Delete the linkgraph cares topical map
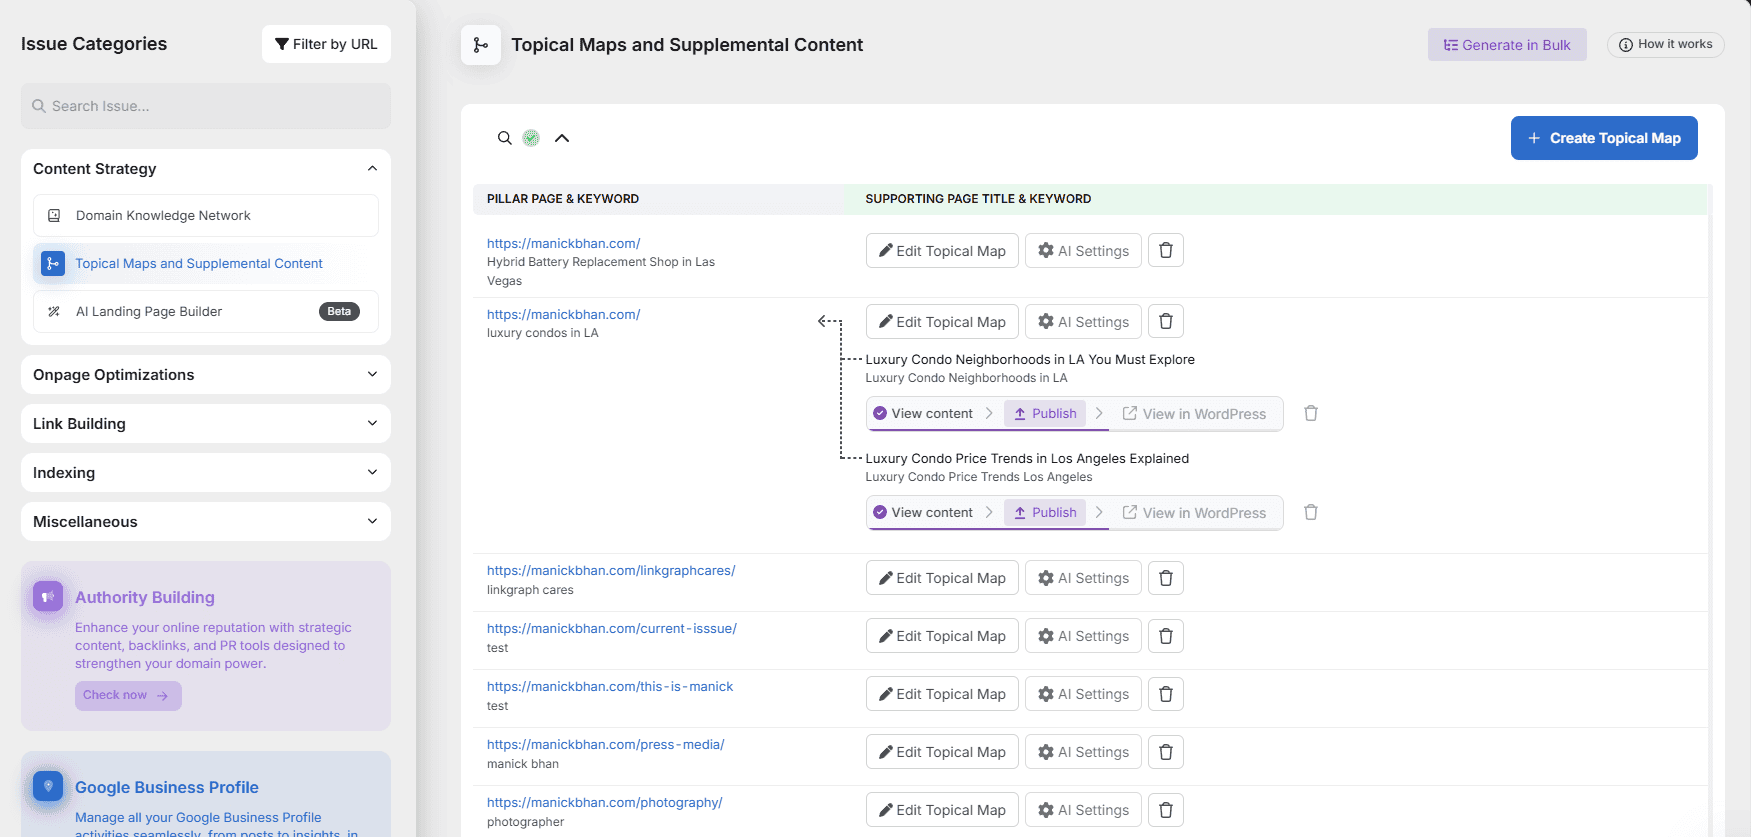 click(1165, 578)
